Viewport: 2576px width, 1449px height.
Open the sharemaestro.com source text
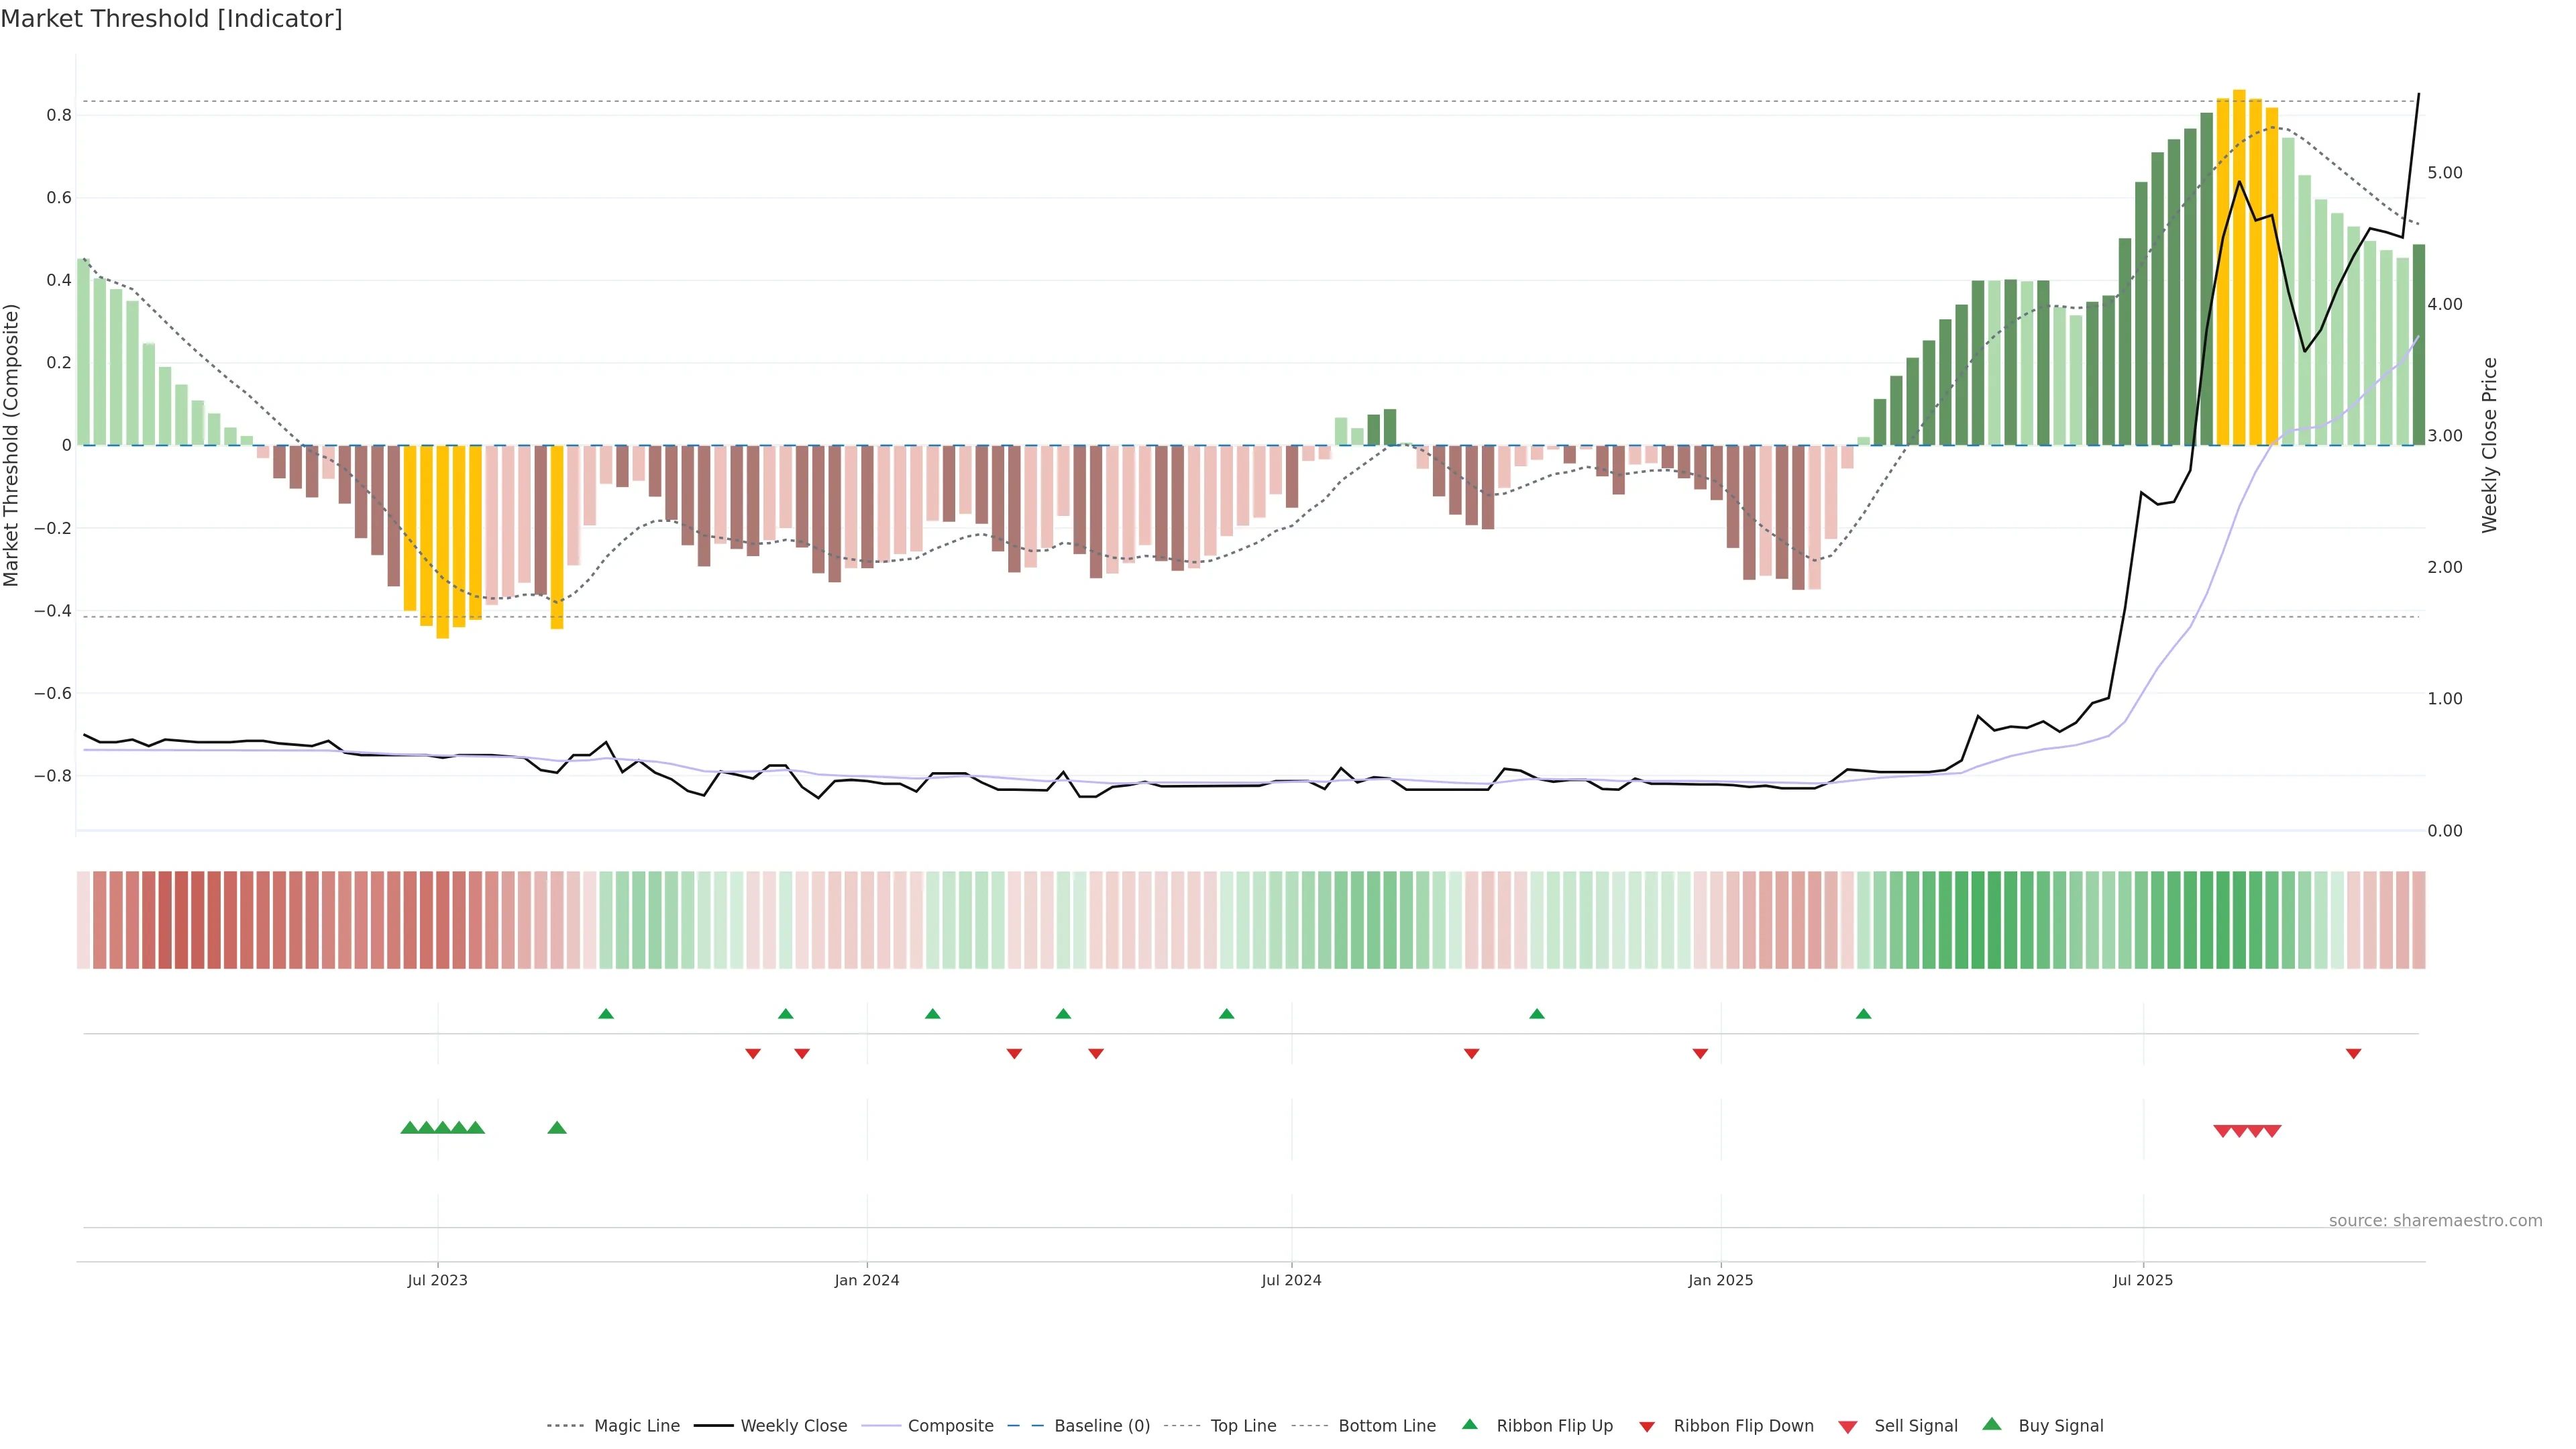pos(2435,1220)
